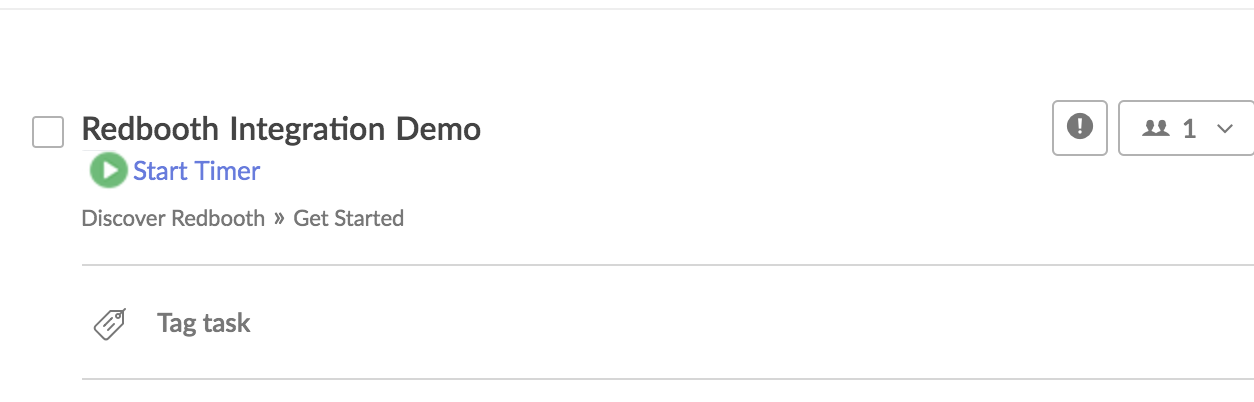Screen dimensions: 1254x402
Task: Open the assigned users list showing 1
Action: click(x=1186, y=128)
